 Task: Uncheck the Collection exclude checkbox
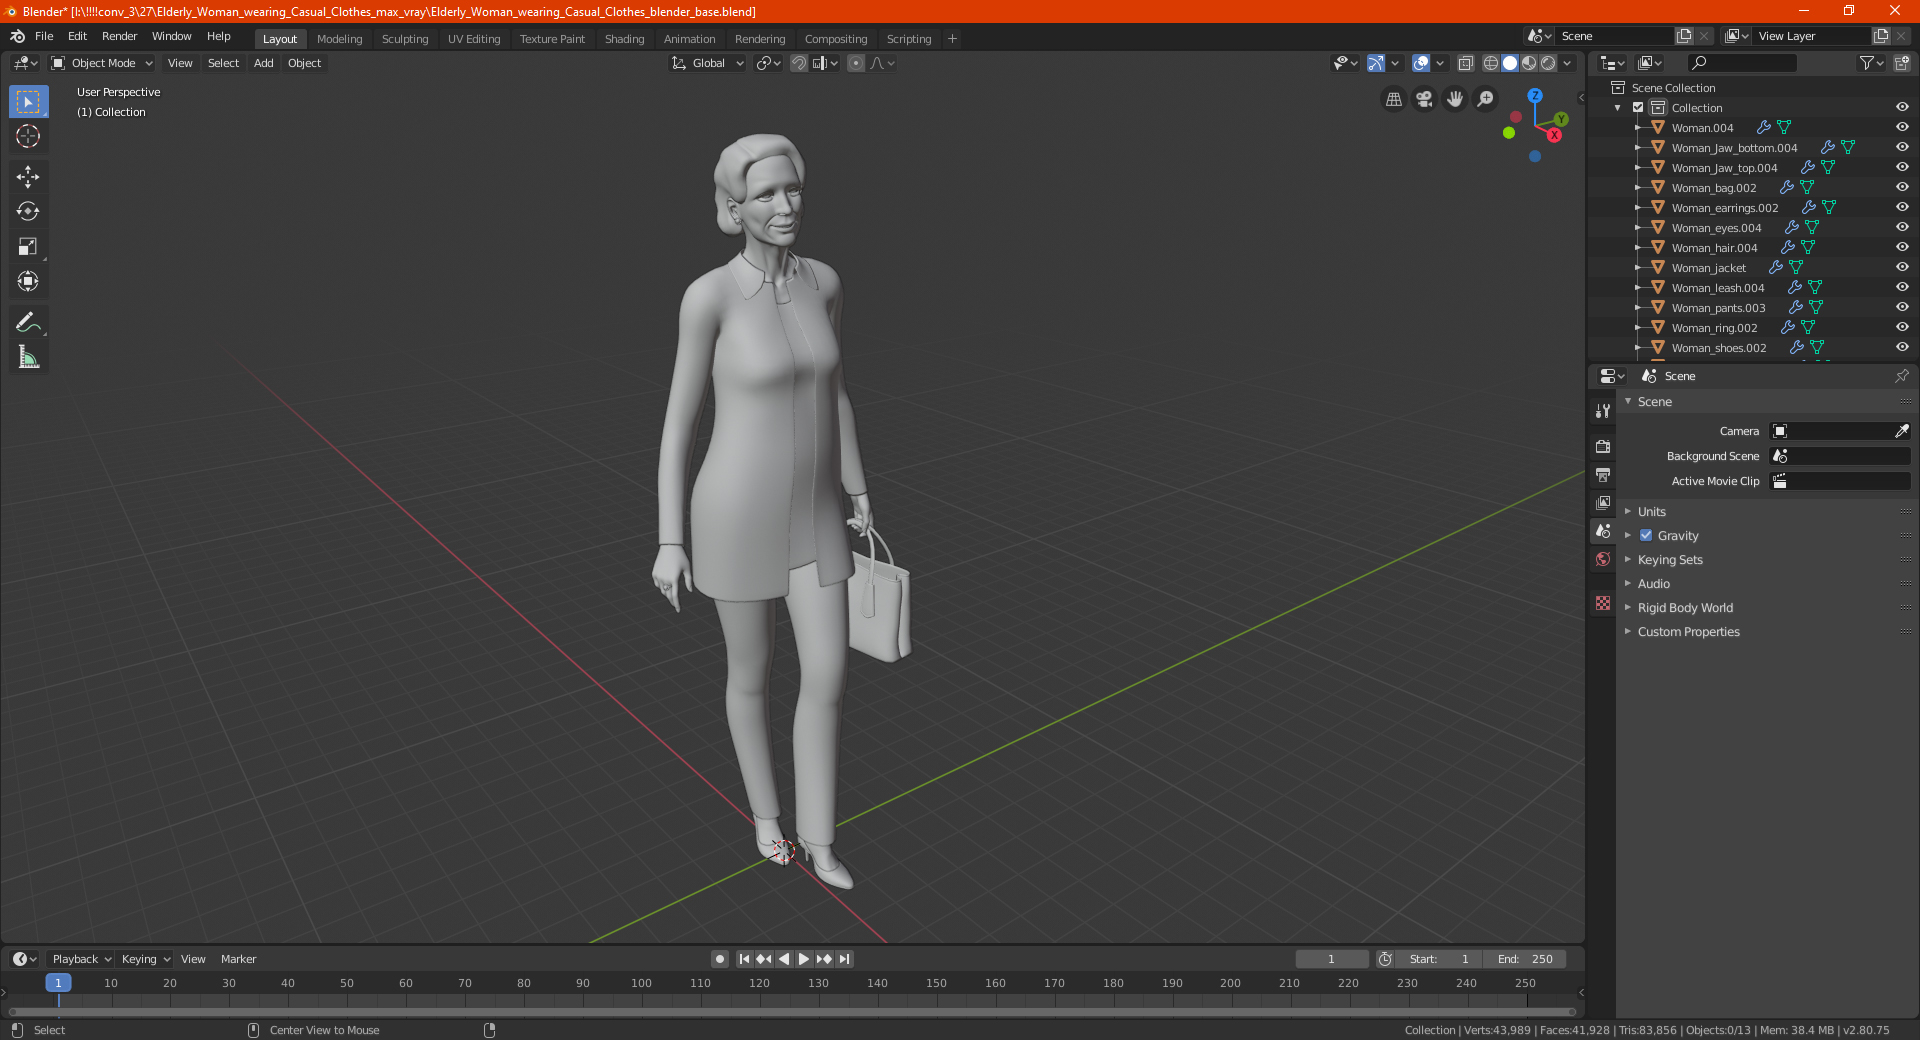tap(1638, 107)
